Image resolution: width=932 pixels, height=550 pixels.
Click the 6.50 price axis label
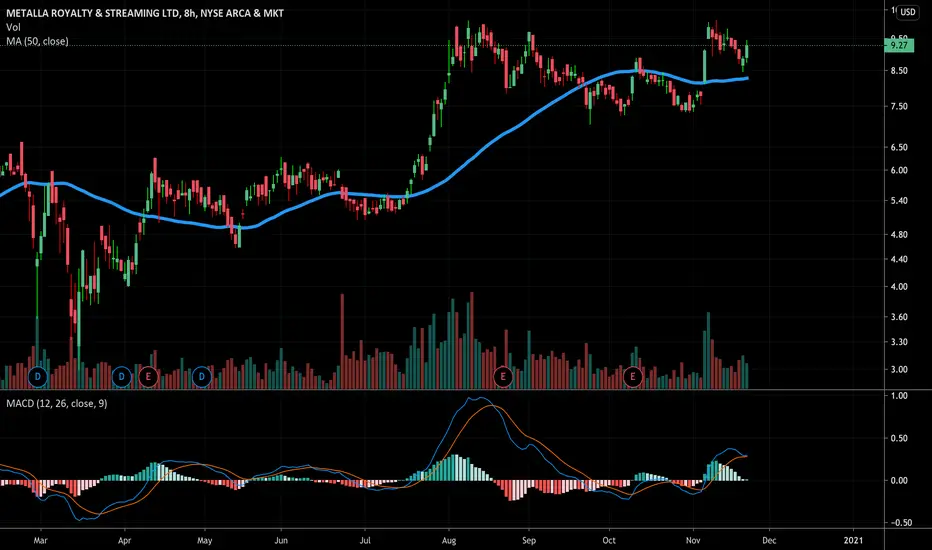pyautogui.click(x=899, y=147)
